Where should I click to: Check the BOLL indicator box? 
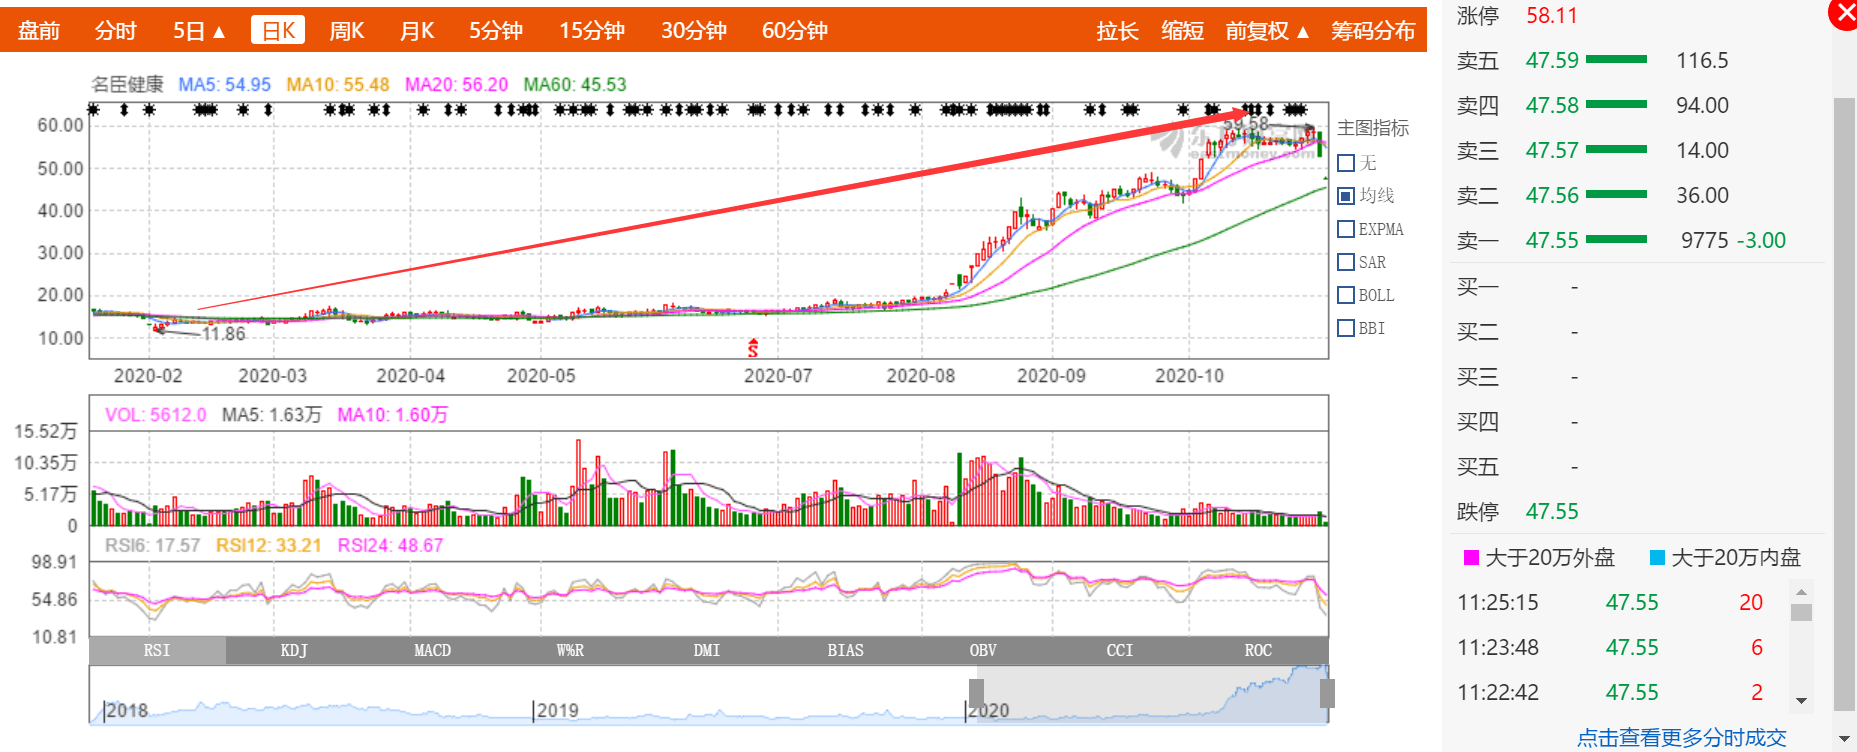[x=1346, y=295]
